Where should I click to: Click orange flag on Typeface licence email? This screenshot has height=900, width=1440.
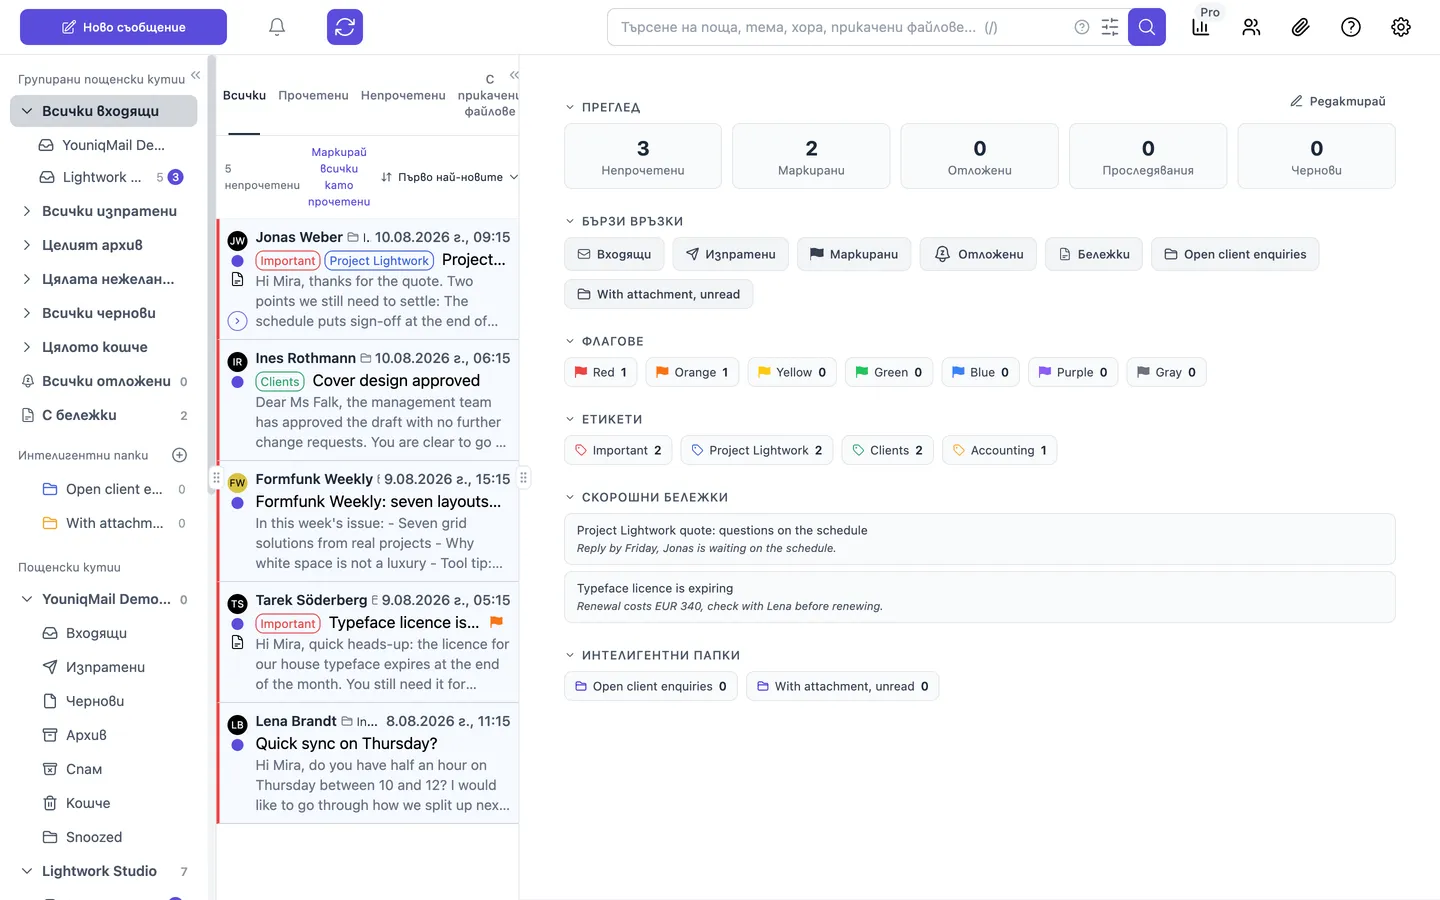click(x=496, y=622)
